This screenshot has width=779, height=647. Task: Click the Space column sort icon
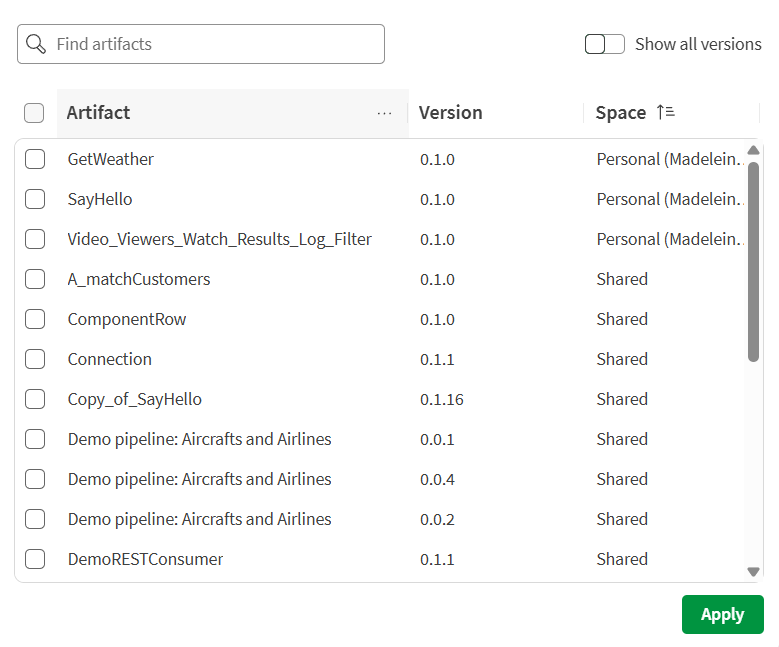[x=665, y=113]
